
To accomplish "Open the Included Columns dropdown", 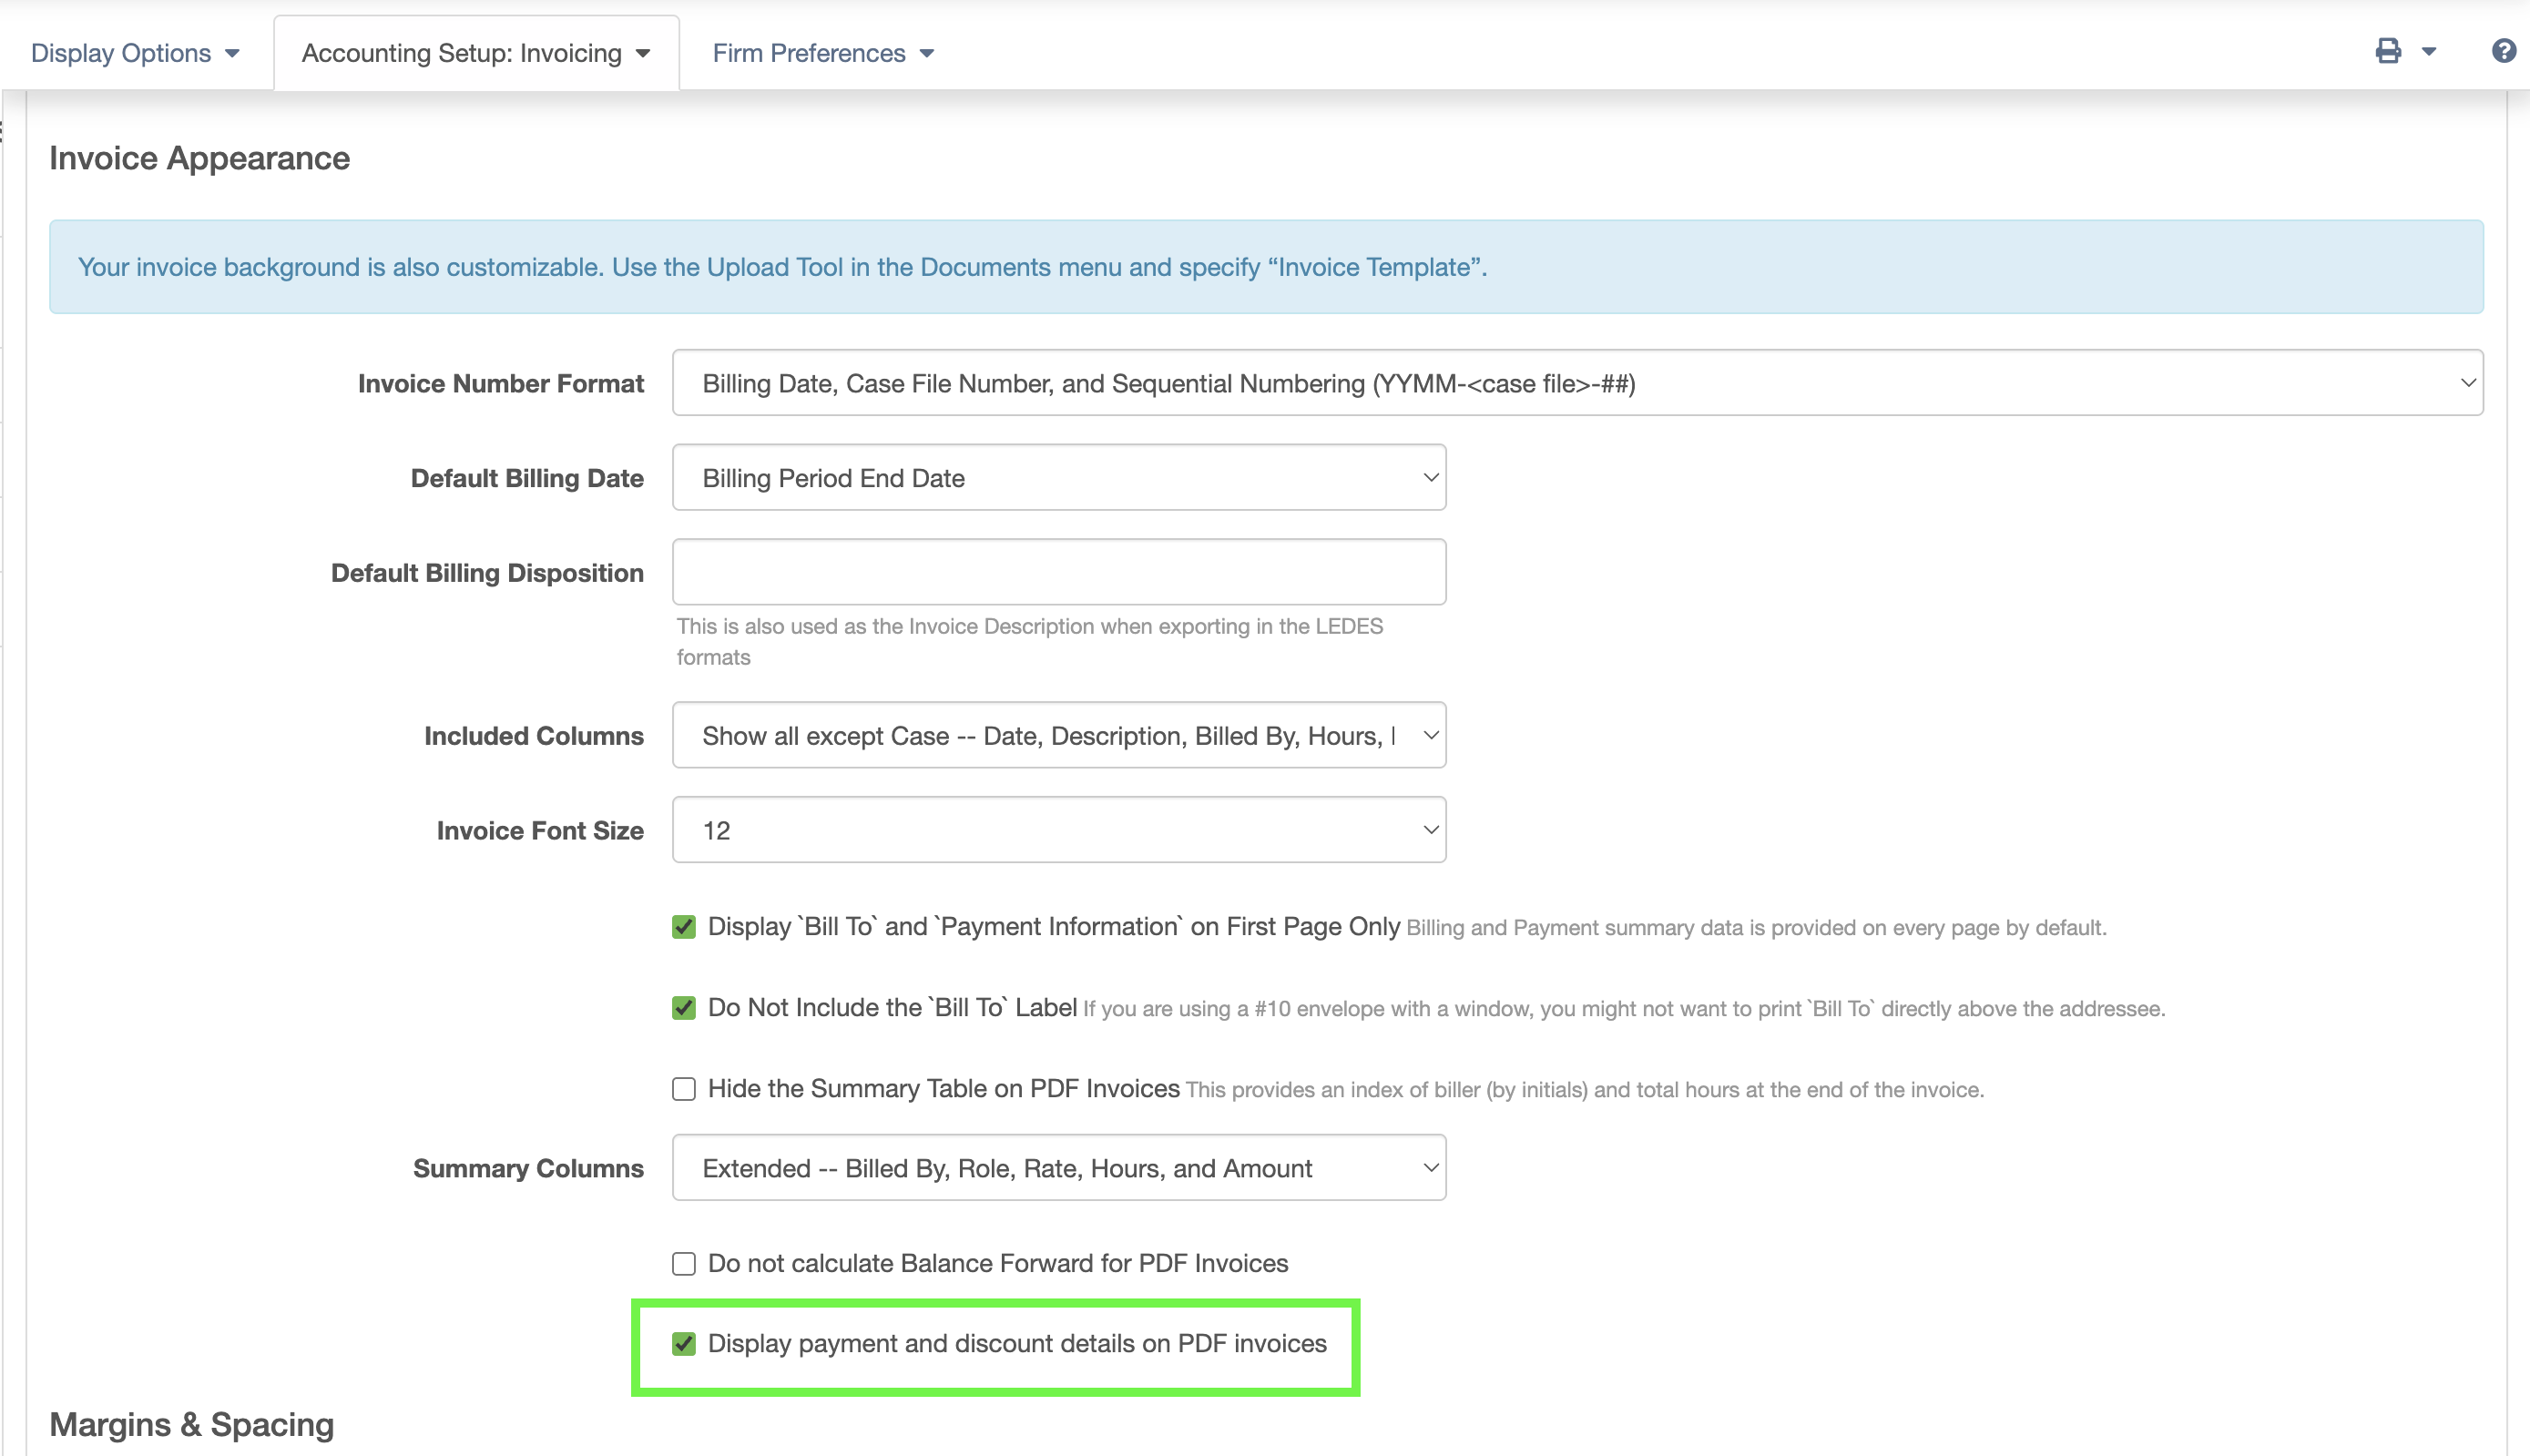I will tap(1059, 735).
